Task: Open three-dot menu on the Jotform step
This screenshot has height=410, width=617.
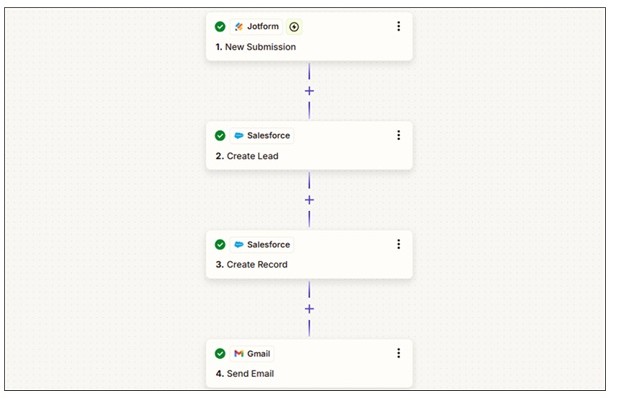Action: (398, 27)
